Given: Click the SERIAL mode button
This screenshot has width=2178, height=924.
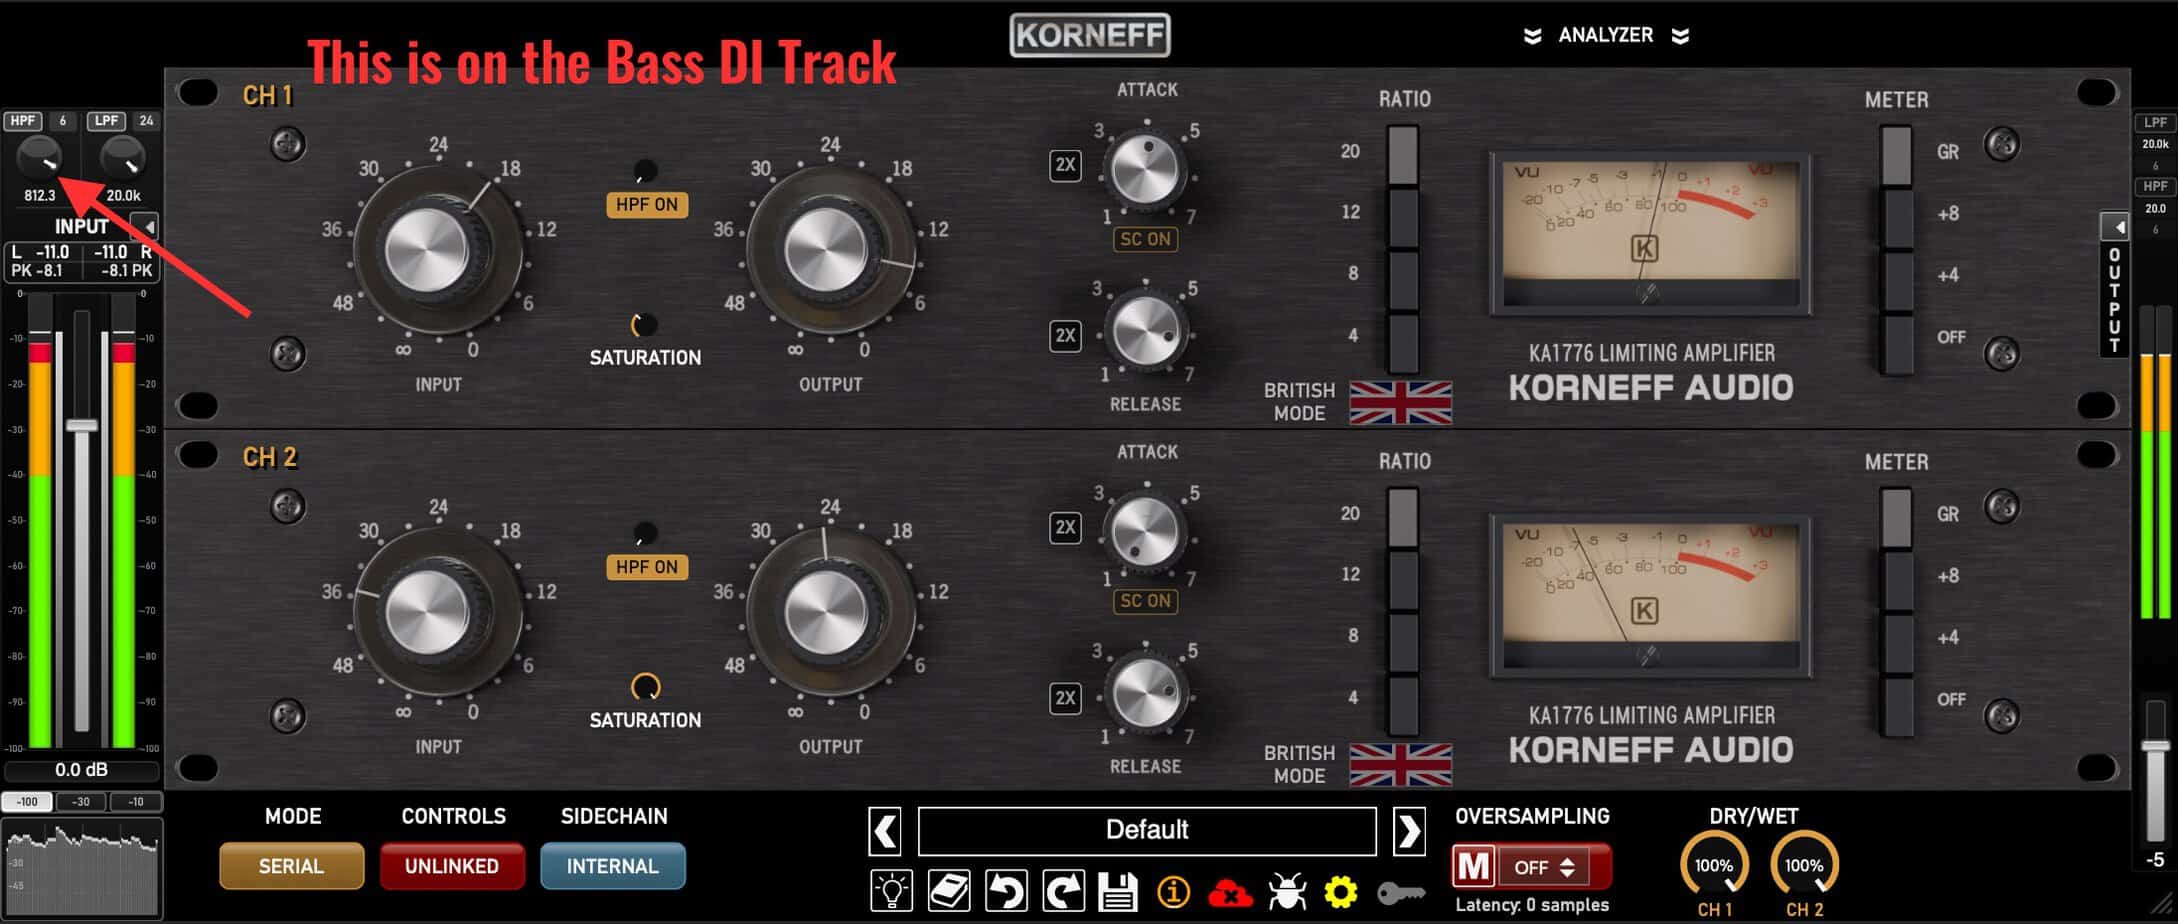Looking at the screenshot, I should (291, 866).
